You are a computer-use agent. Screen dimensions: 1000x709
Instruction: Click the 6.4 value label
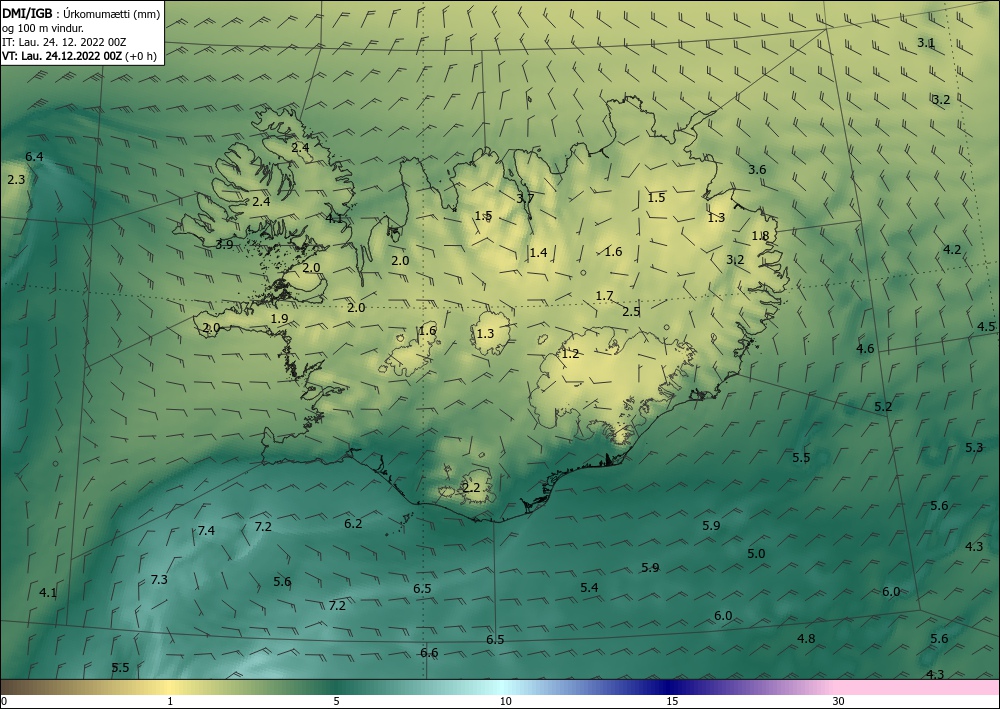tap(34, 157)
